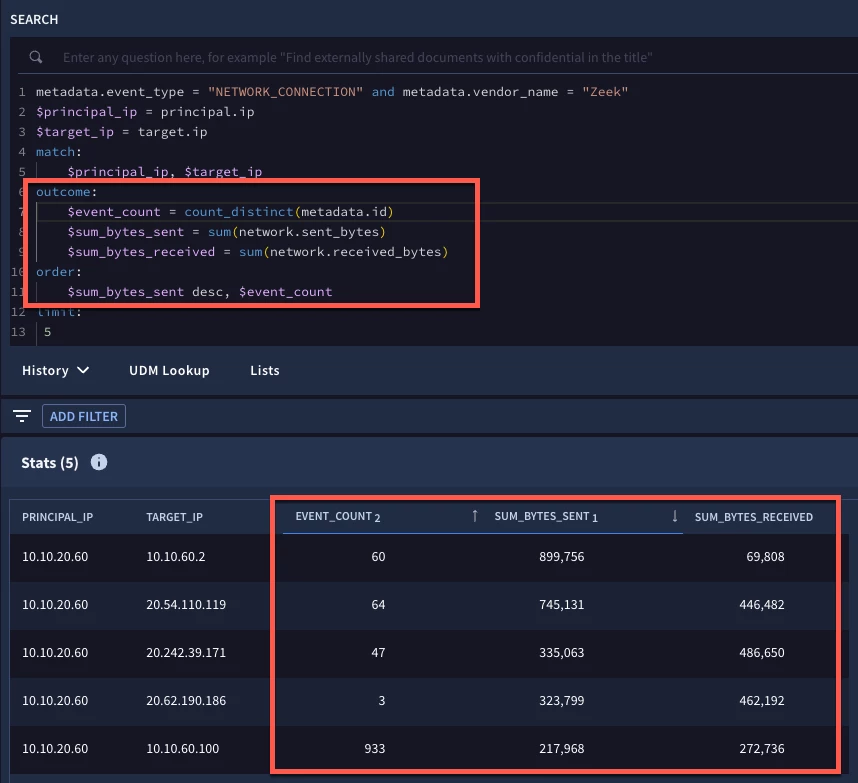Viewport: 858px width, 783px height.
Task: Click bytes sent value 323,799
Action: pos(562,700)
